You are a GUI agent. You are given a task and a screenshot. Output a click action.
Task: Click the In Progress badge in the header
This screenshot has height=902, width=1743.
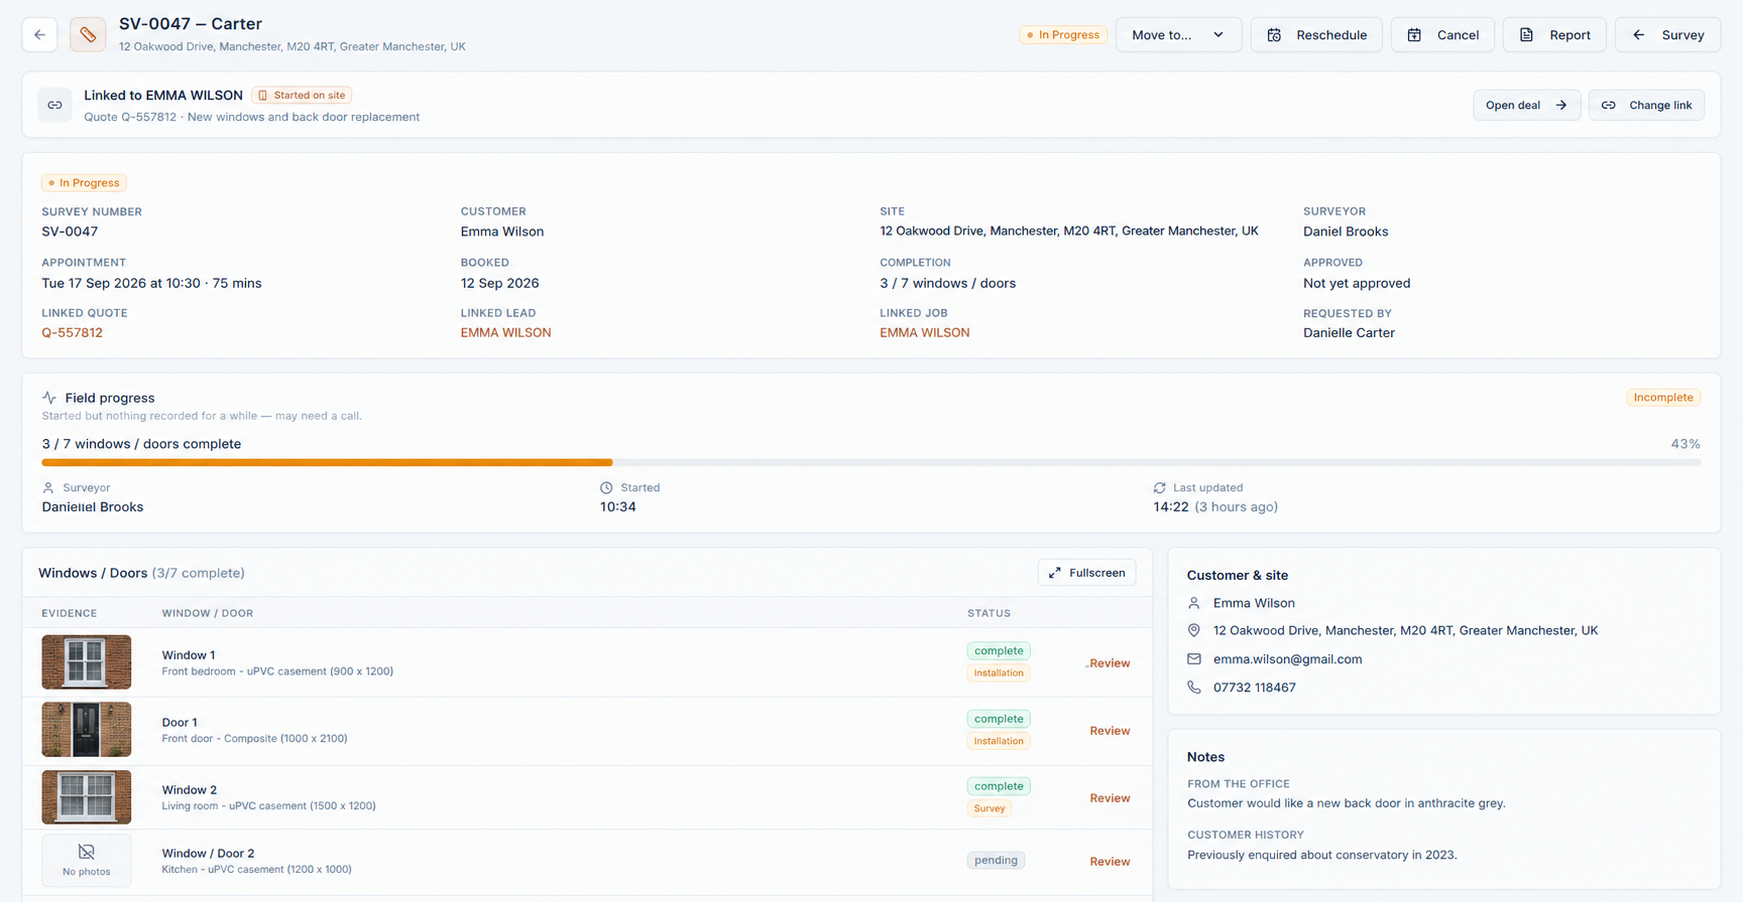(1062, 35)
